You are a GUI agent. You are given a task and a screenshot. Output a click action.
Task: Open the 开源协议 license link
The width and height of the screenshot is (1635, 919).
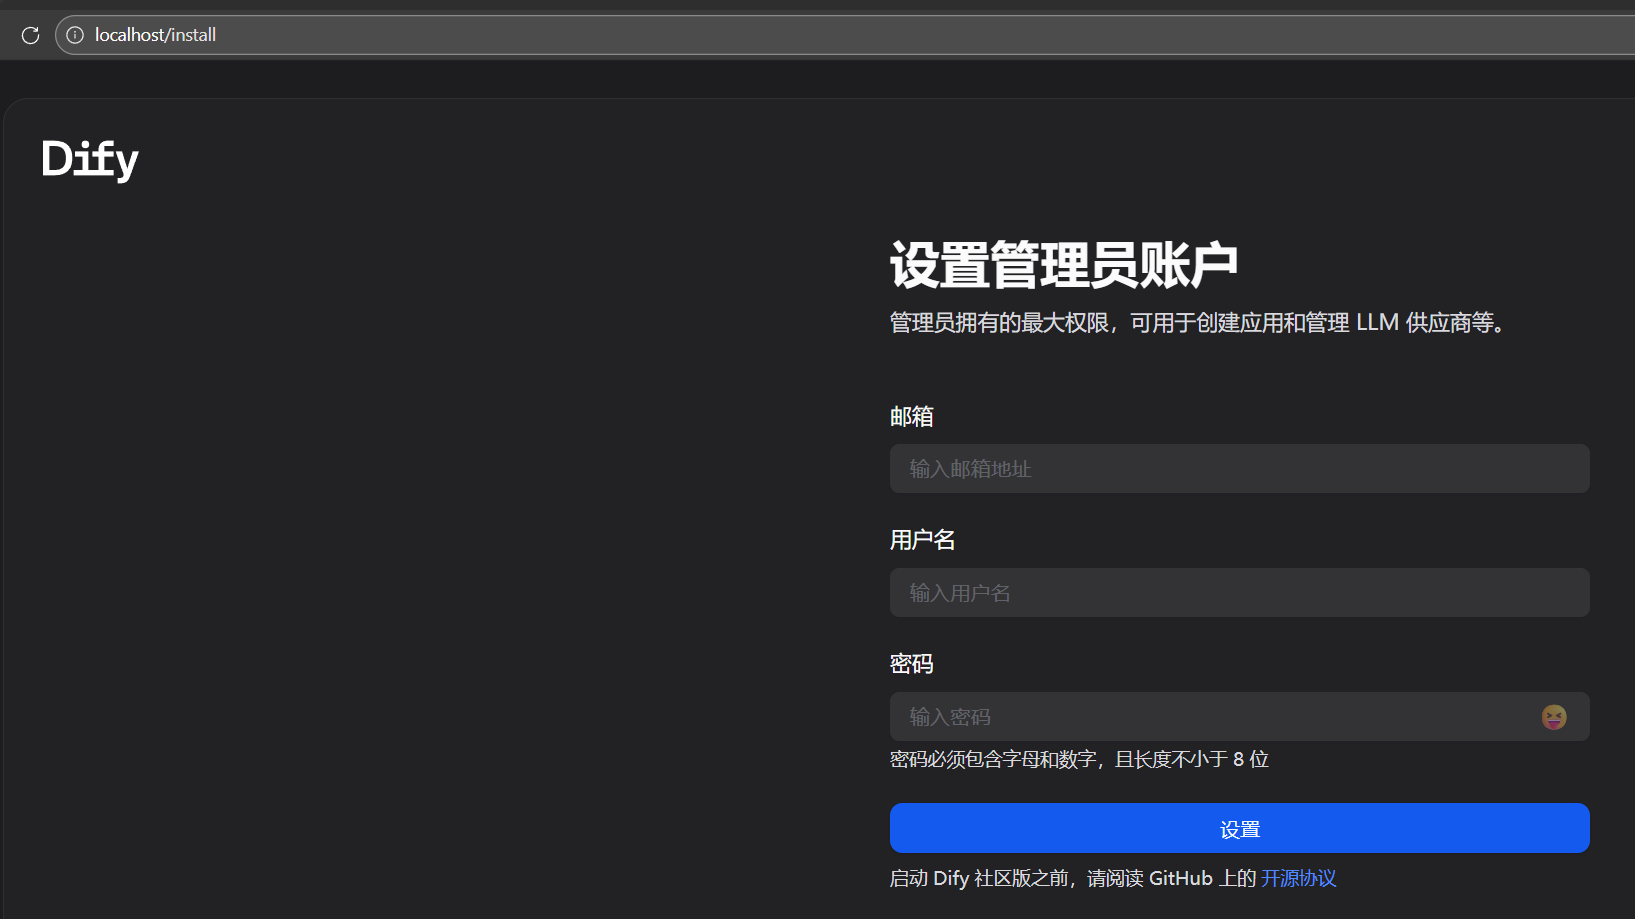coord(1298,878)
